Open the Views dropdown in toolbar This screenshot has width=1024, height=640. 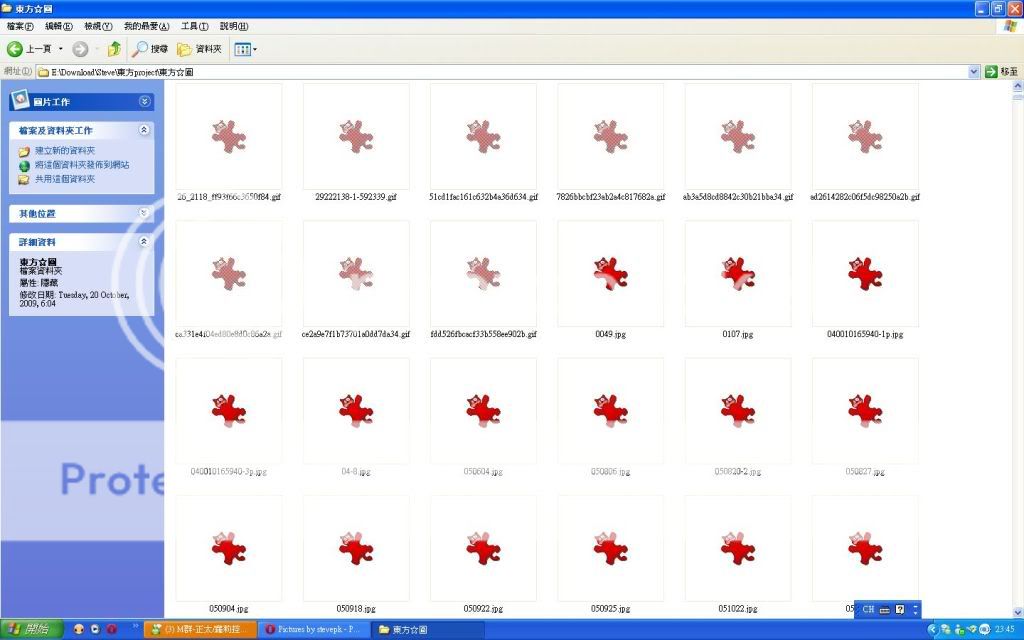(x=245, y=49)
